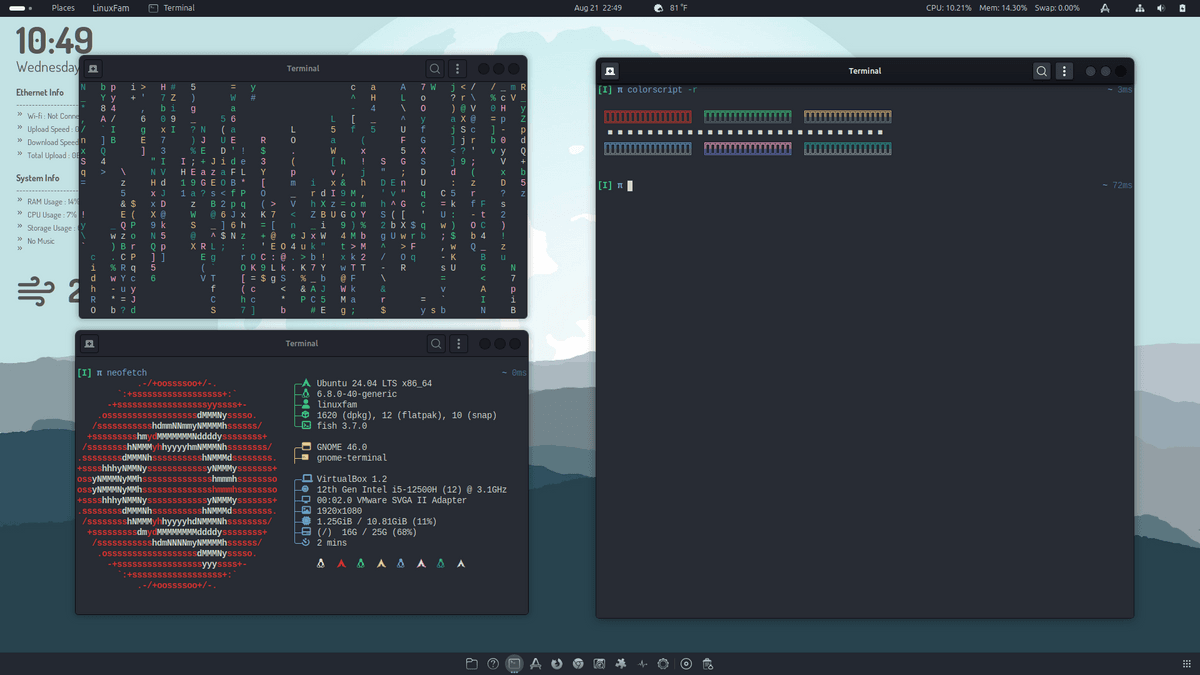The height and width of the screenshot is (675, 1200).
Task: Show applications grid in bottom corner
Action: (x=1187, y=664)
